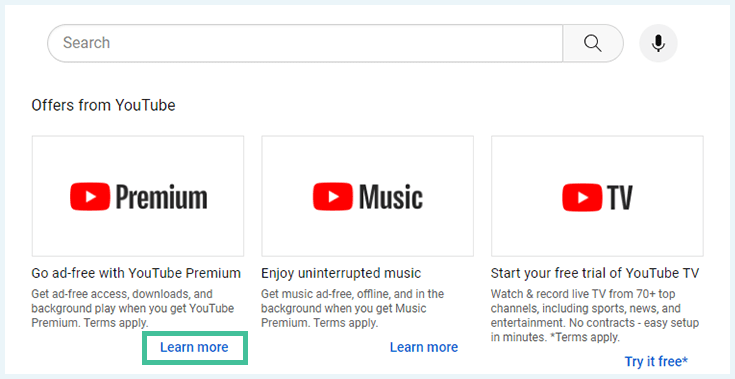The height and width of the screenshot is (379, 735).
Task: Open the YouTube TV logo thumbnail
Action: pos(597,196)
